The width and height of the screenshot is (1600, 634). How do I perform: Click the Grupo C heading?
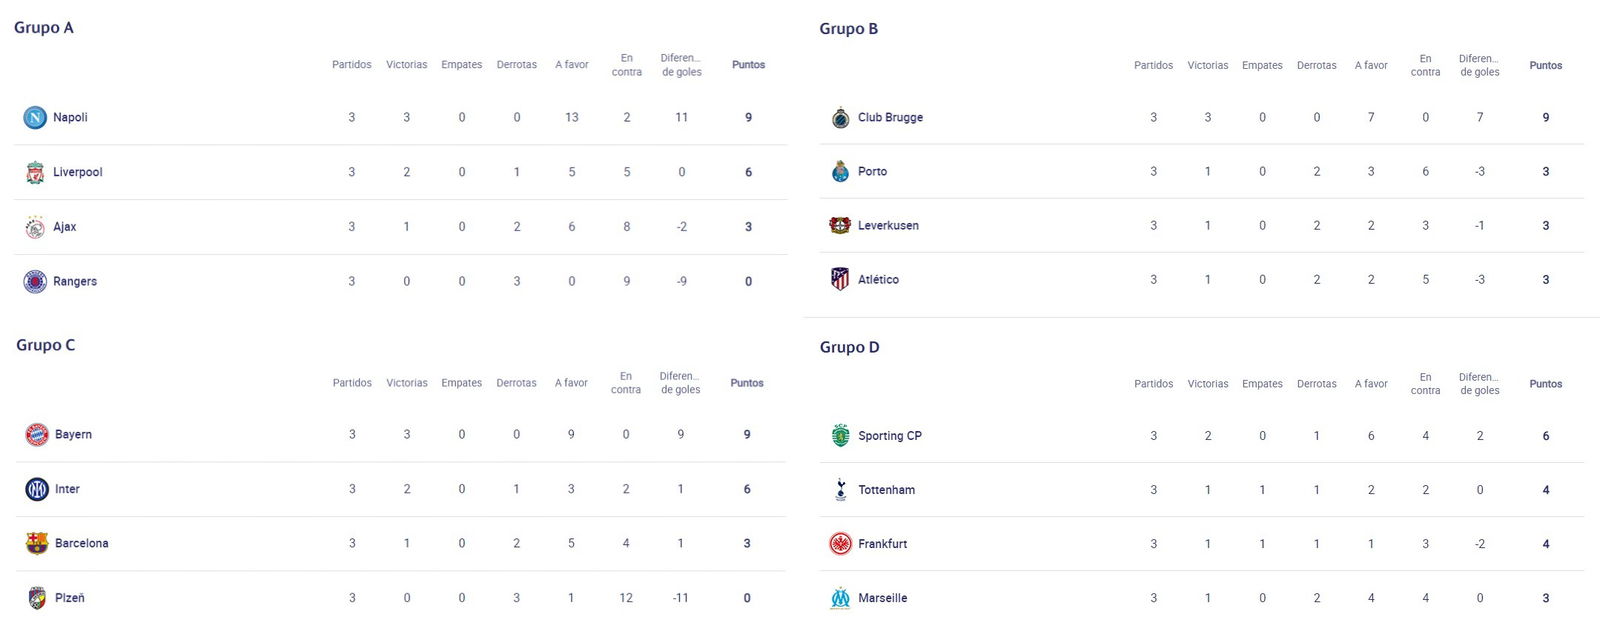click(x=45, y=345)
